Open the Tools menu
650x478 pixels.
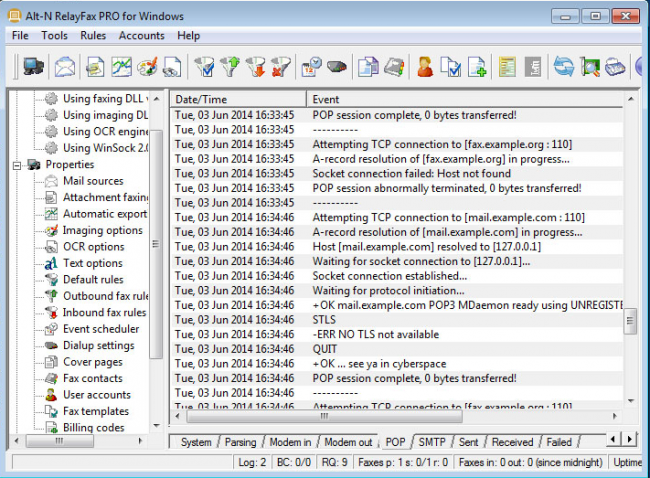[54, 36]
